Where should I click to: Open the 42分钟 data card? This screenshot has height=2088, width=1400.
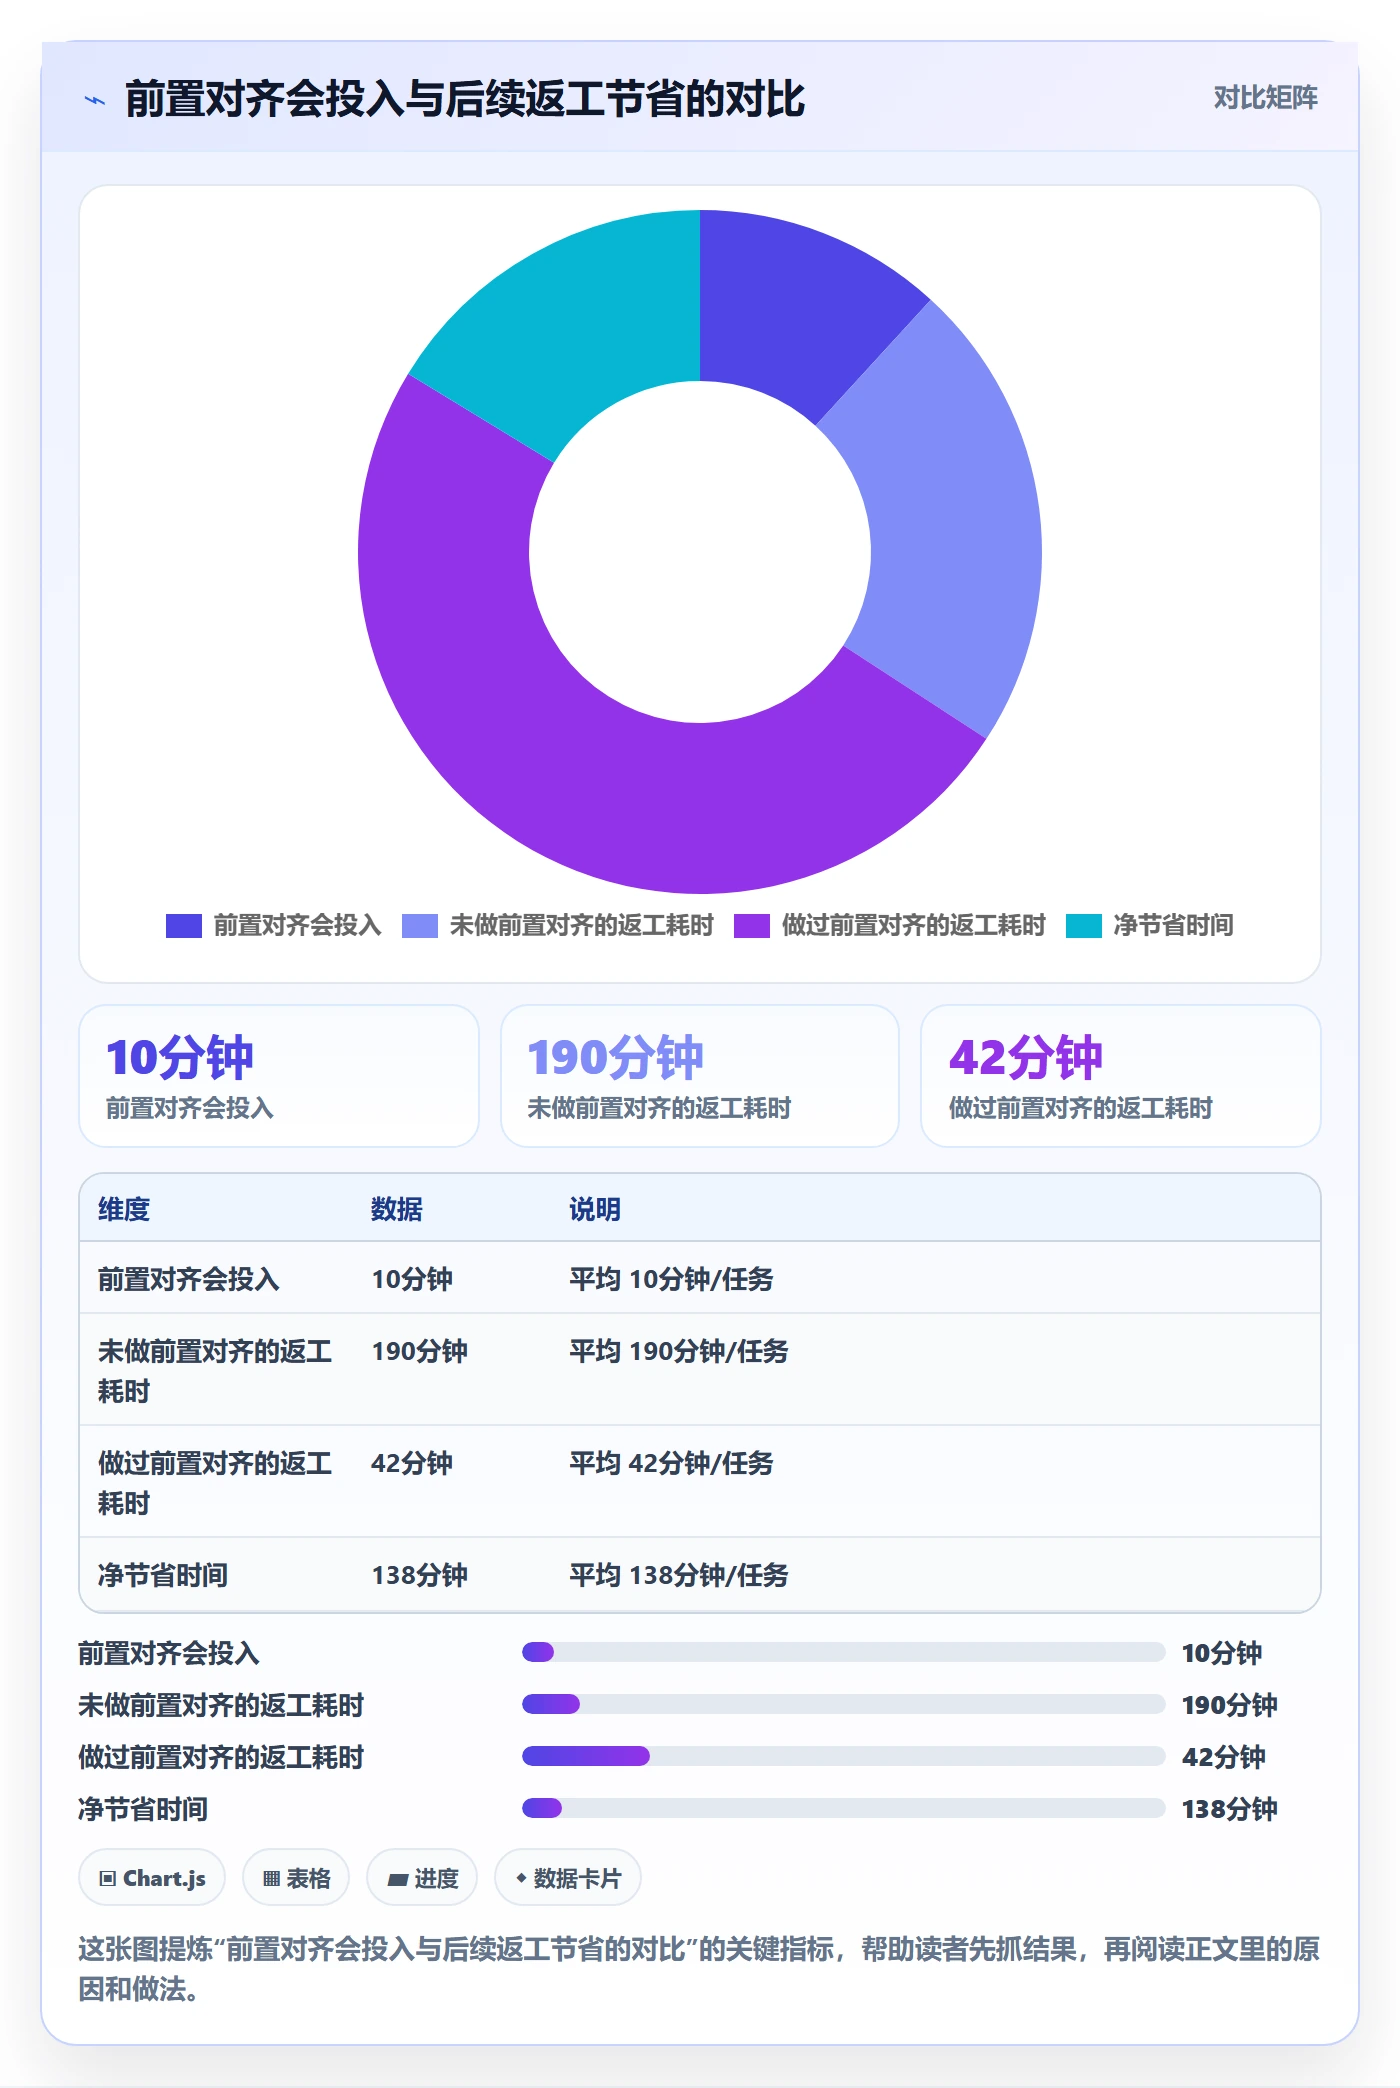[1121, 1076]
